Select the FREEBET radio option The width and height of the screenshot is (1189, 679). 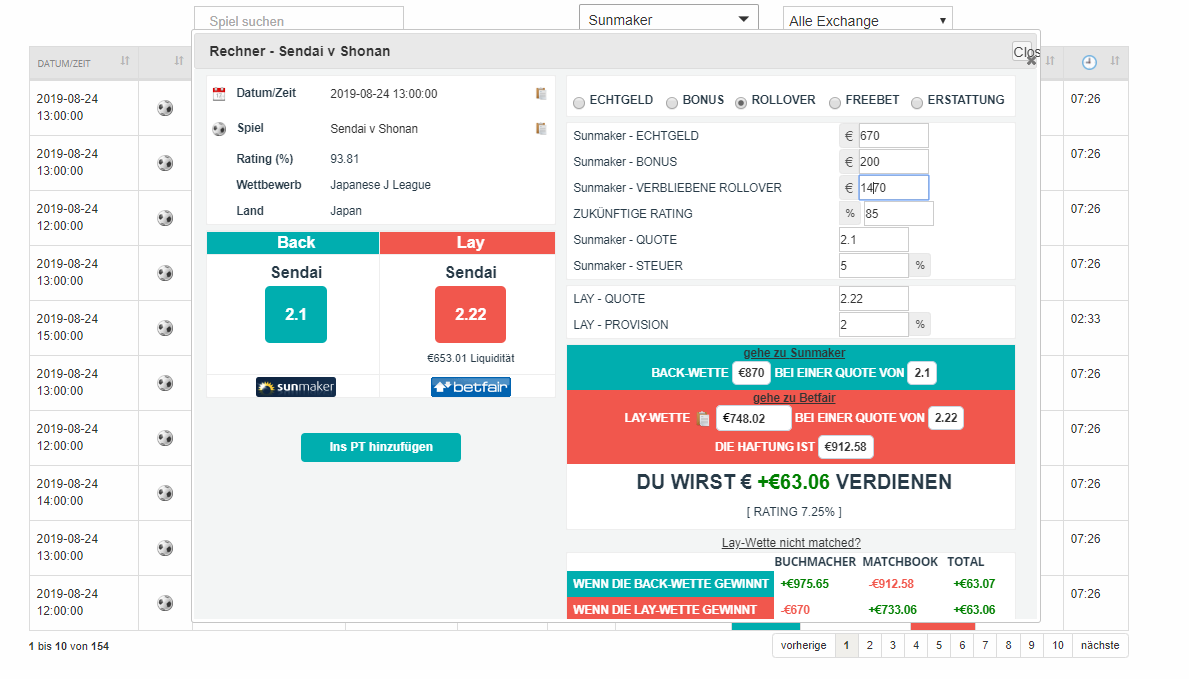tap(835, 102)
